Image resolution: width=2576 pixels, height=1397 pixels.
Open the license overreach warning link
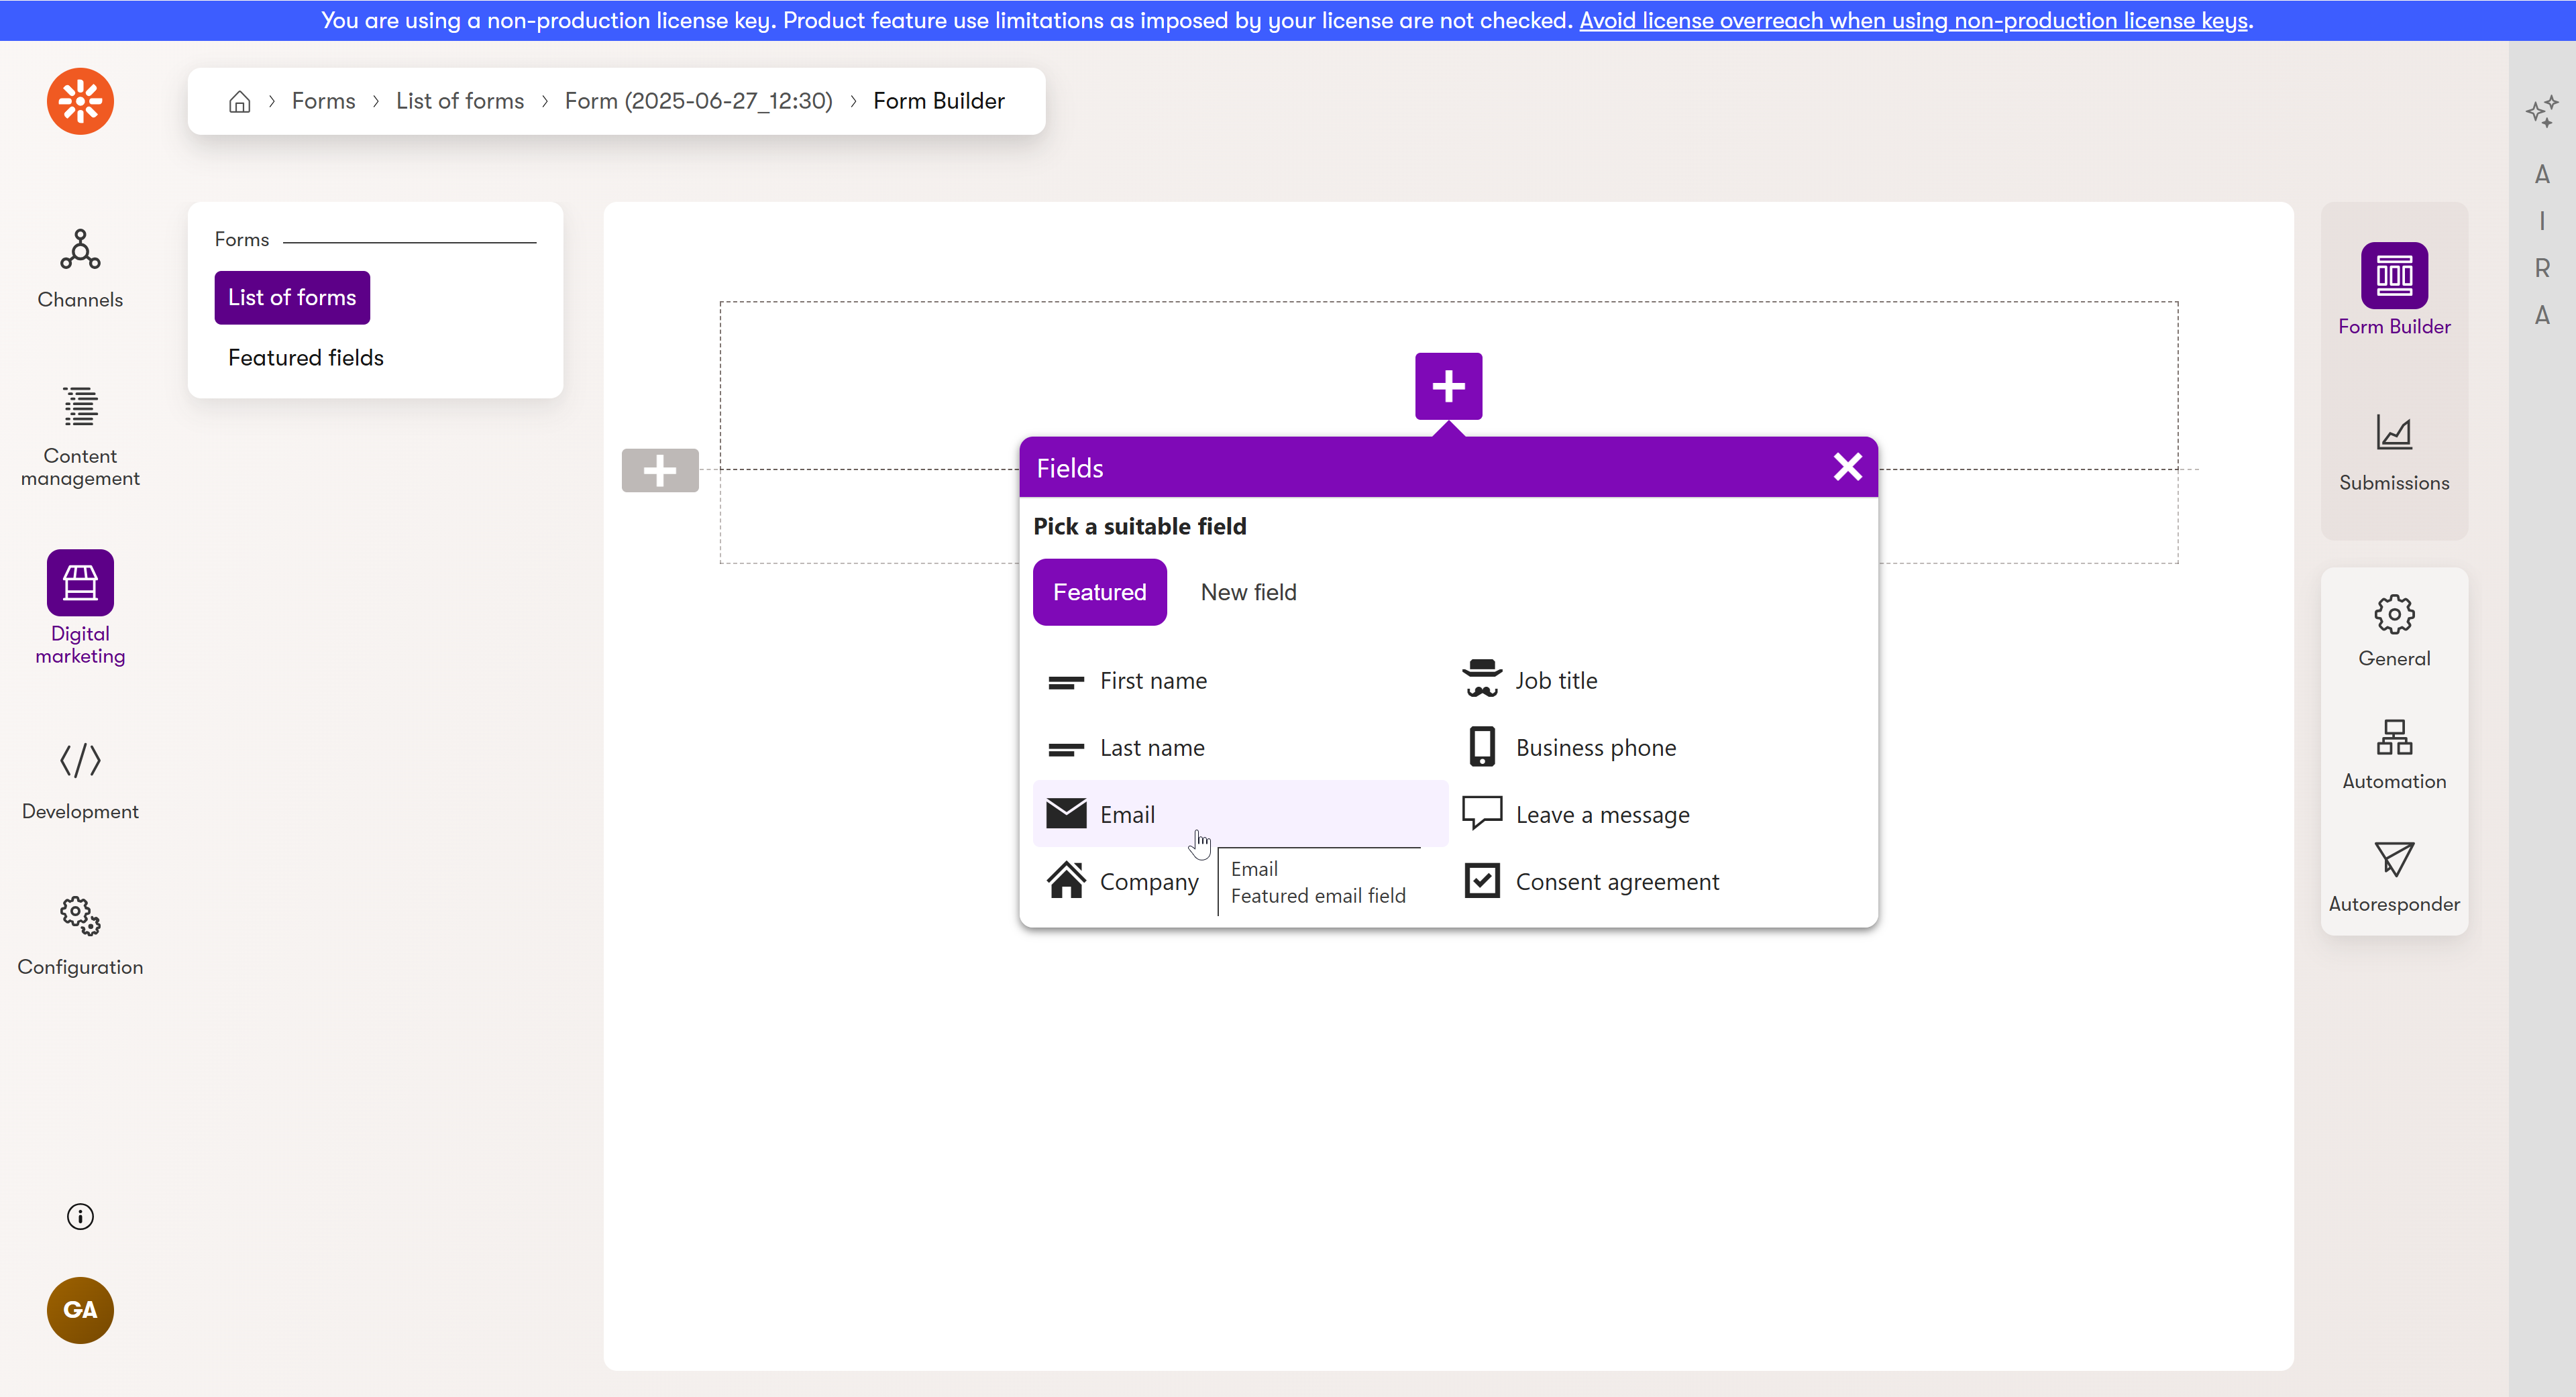click(x=1913, y=20)
